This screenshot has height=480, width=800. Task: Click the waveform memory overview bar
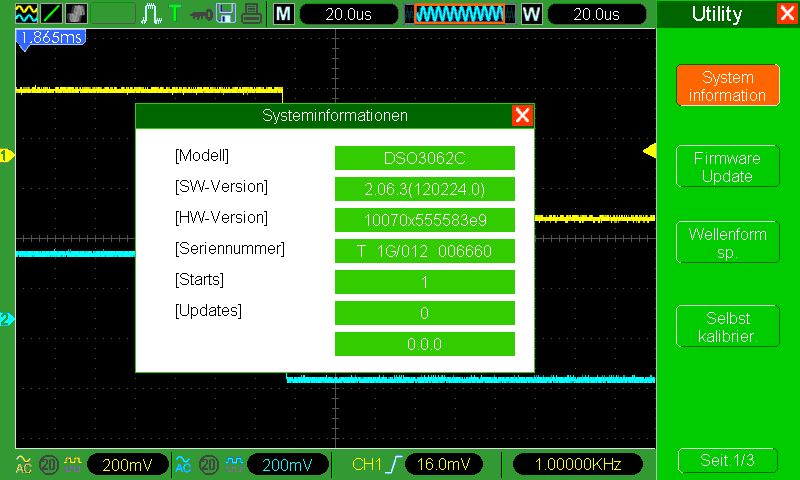click(460, 14)
